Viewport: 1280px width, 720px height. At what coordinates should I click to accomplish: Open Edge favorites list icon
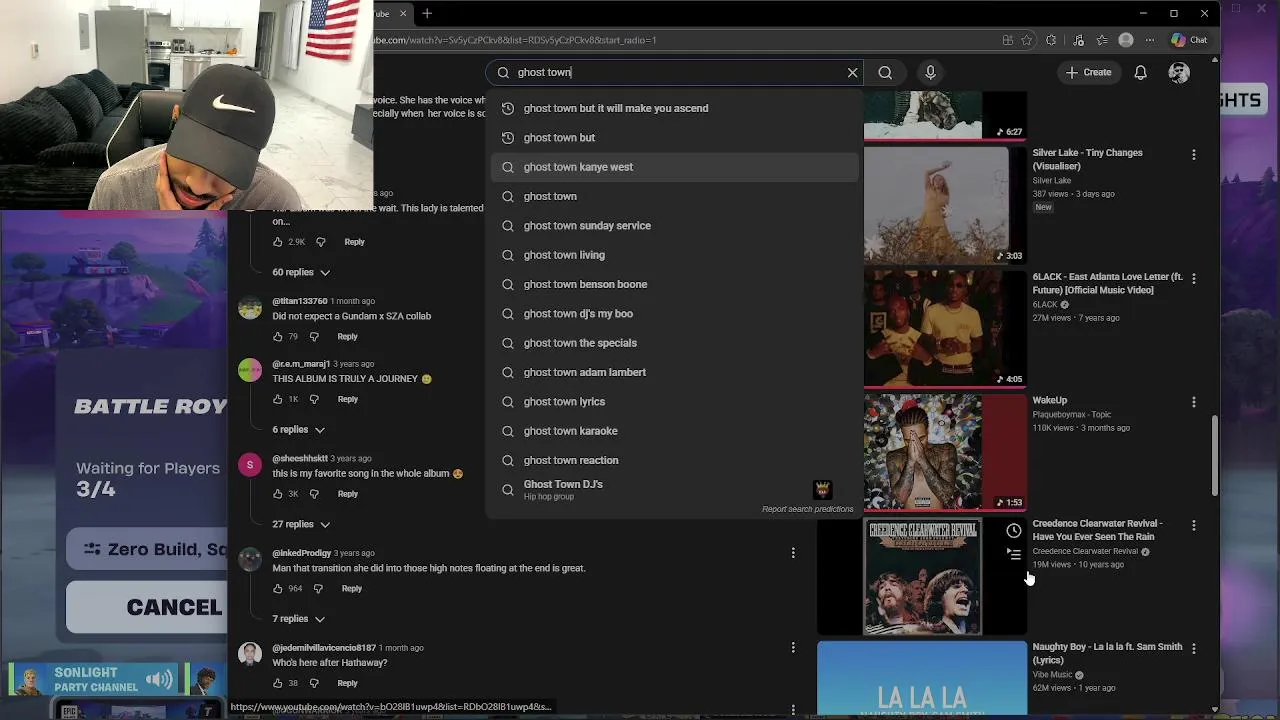tap(1102, 40)
